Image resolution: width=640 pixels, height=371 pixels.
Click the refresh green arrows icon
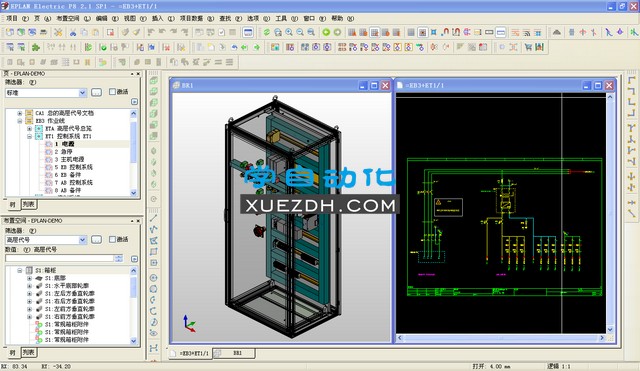click(267, 32)
